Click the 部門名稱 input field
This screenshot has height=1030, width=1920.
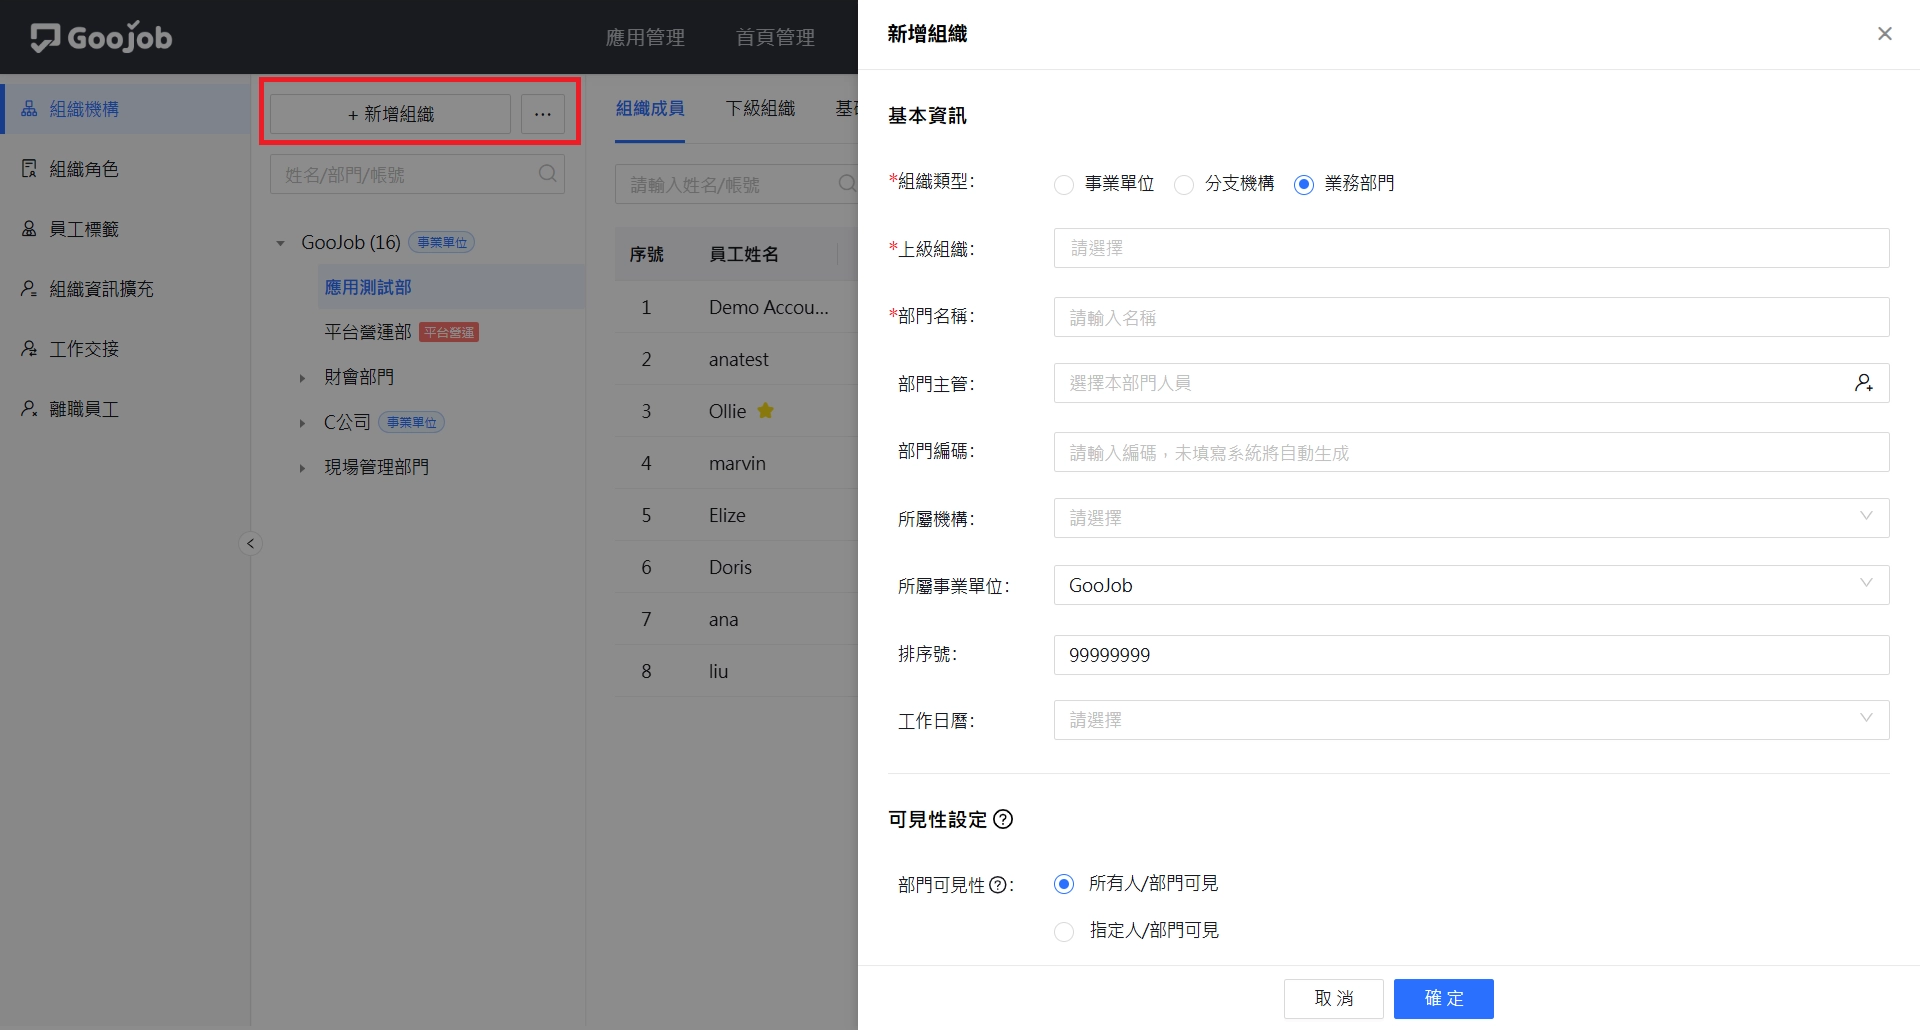click(1471, 317)
